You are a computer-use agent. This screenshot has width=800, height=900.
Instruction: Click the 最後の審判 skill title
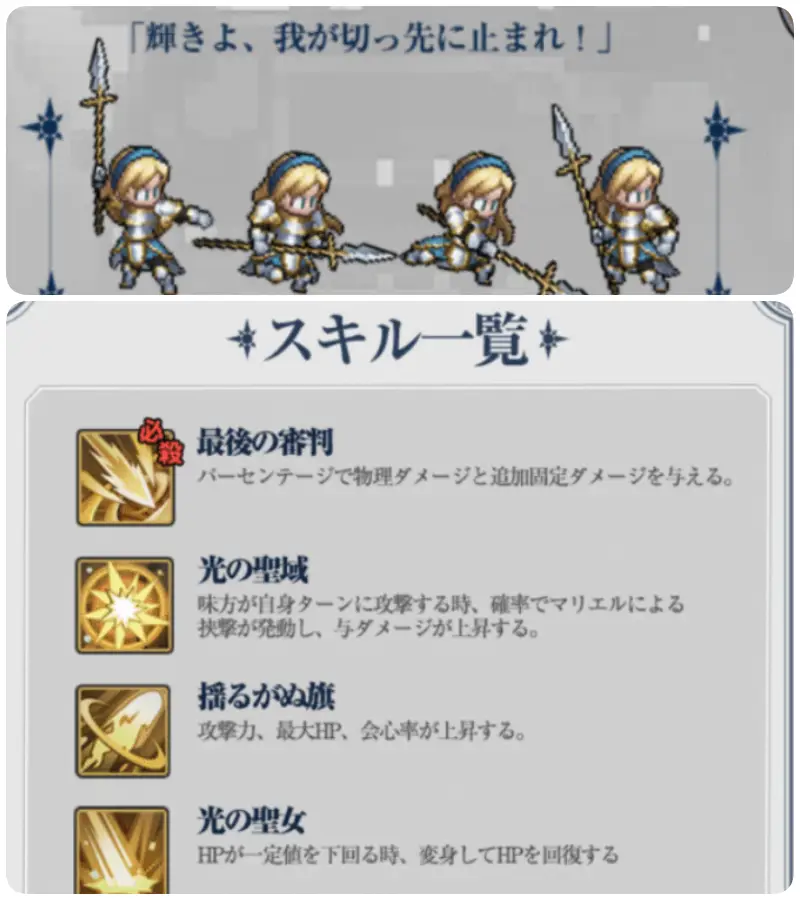(265, 443)
